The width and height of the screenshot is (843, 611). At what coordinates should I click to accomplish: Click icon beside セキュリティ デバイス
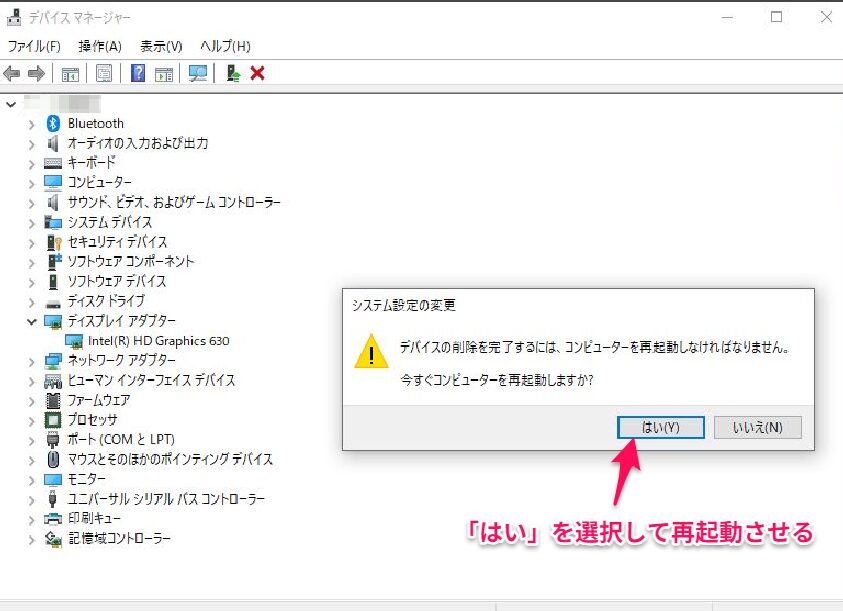(x=54, y=242)
